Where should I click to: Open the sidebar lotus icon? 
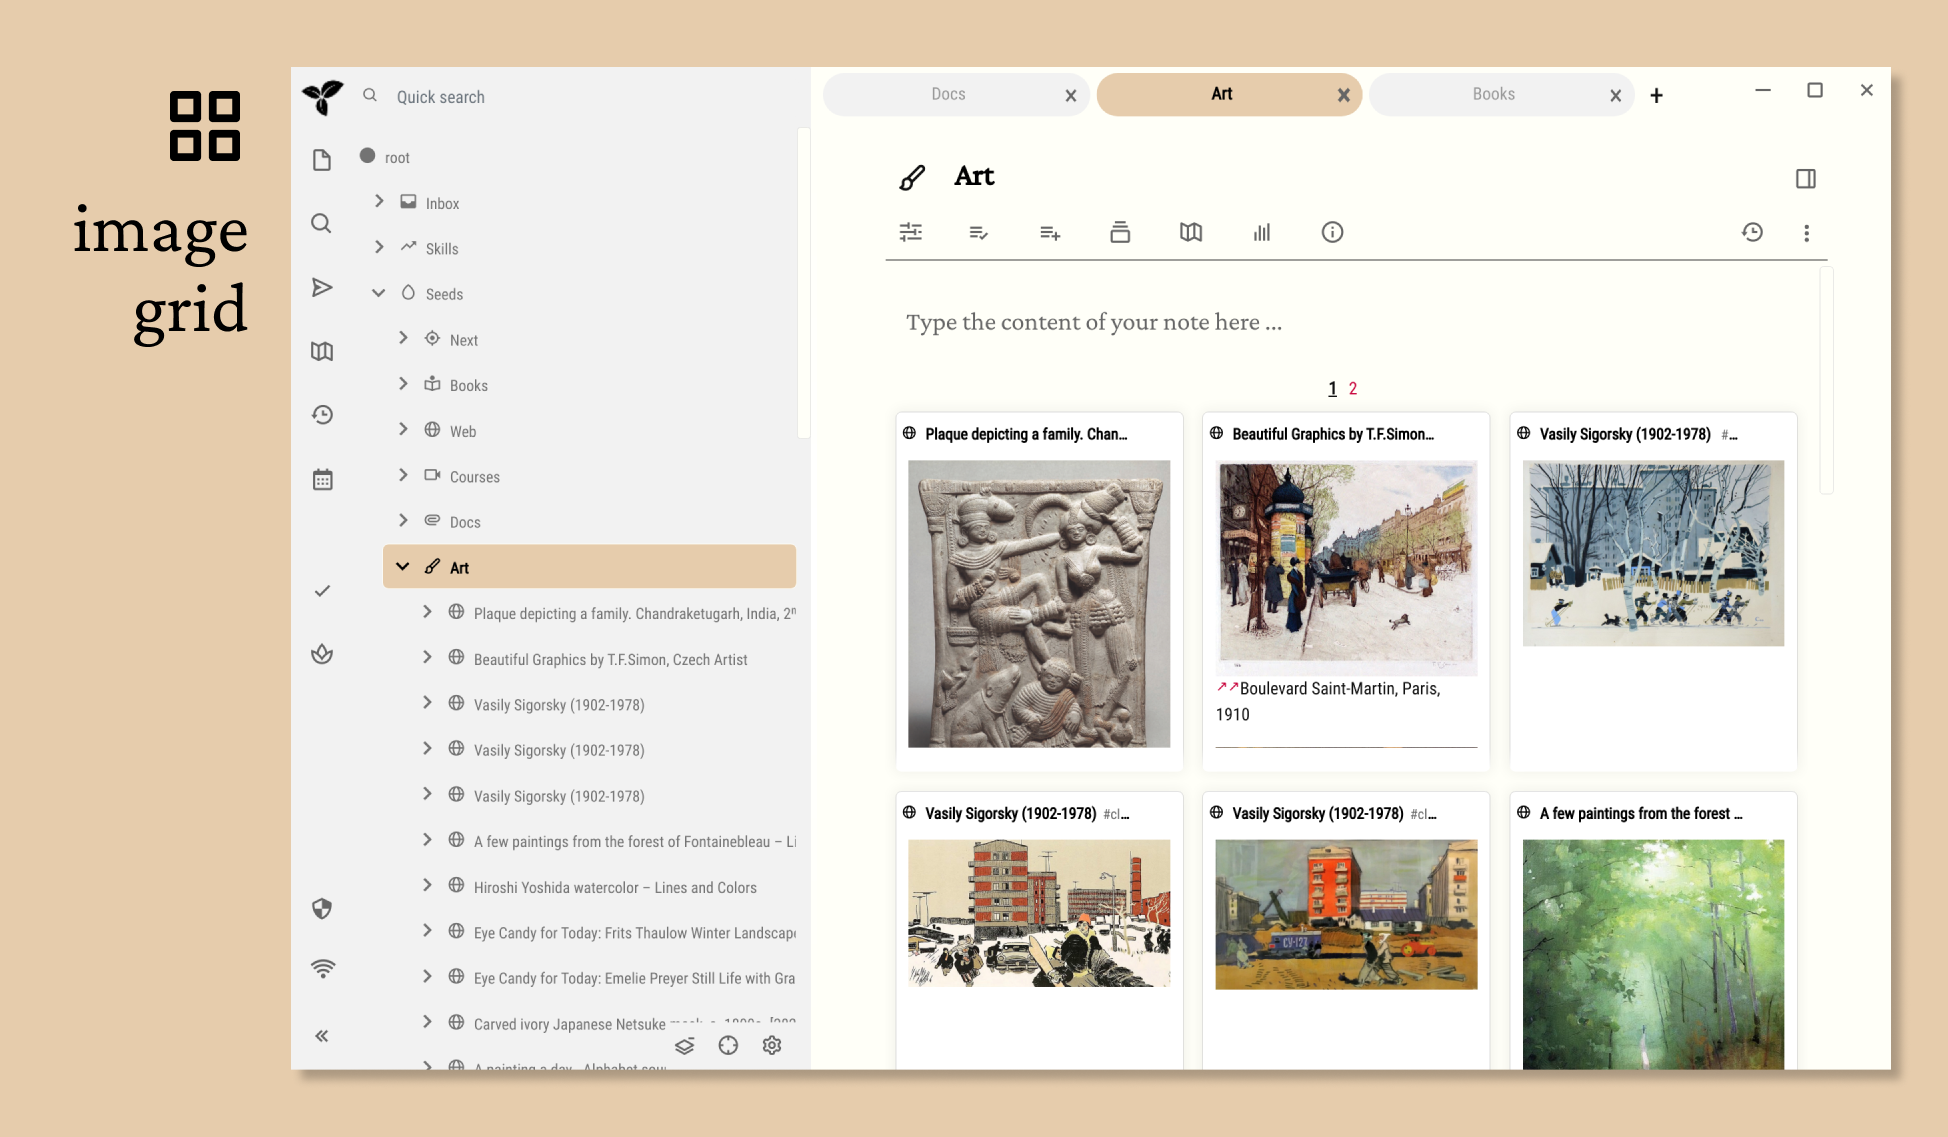322,655
